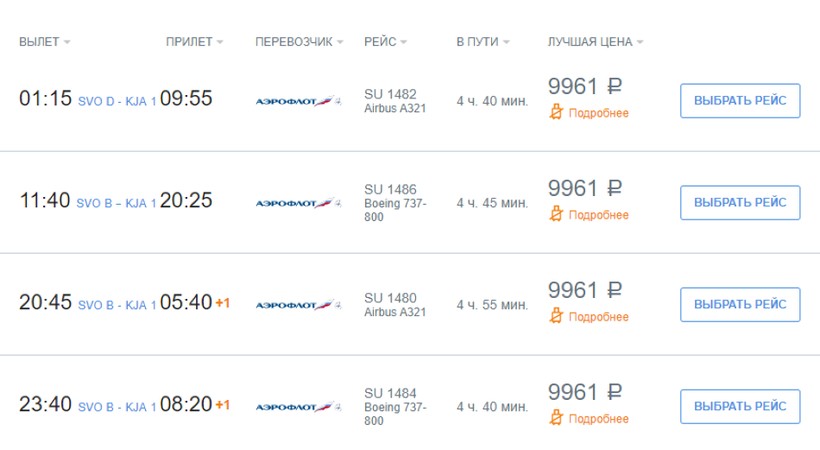This screenshot has width=820, height=450.
Task: Sort by В ПУТИ travel duration
Action: tap(483, 42)
